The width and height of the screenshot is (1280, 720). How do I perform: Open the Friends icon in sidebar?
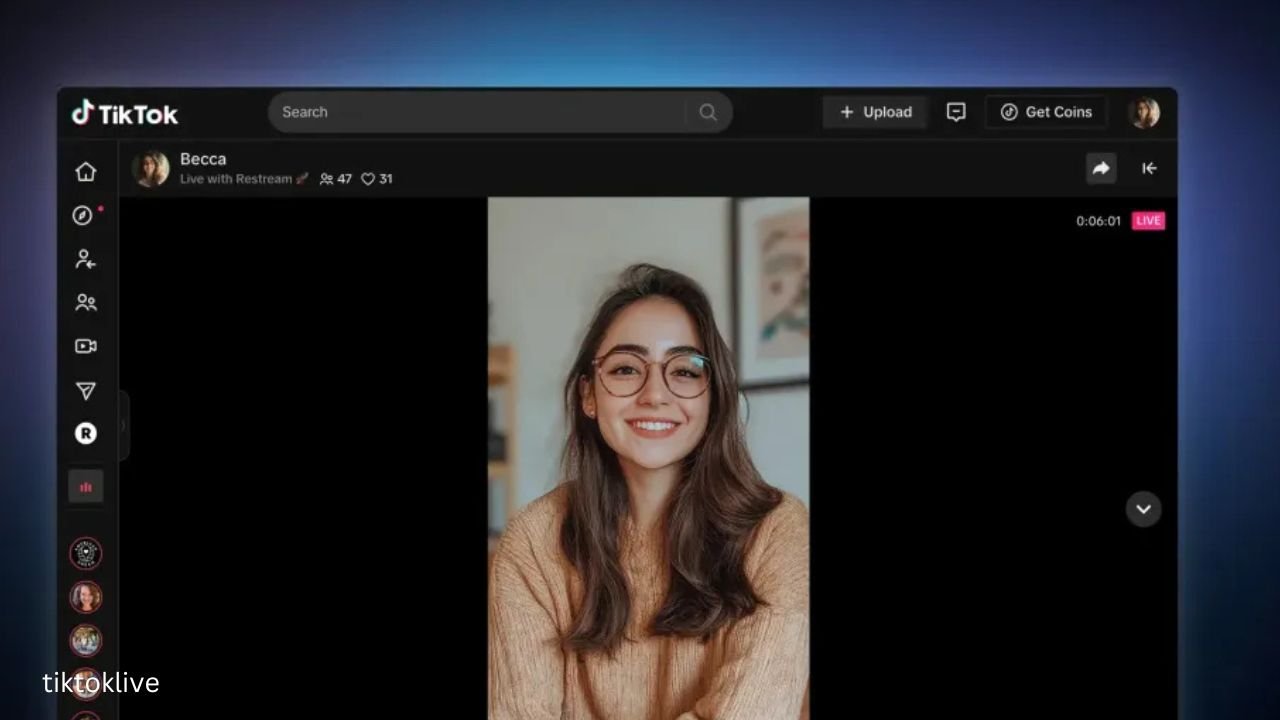point(86,302)
